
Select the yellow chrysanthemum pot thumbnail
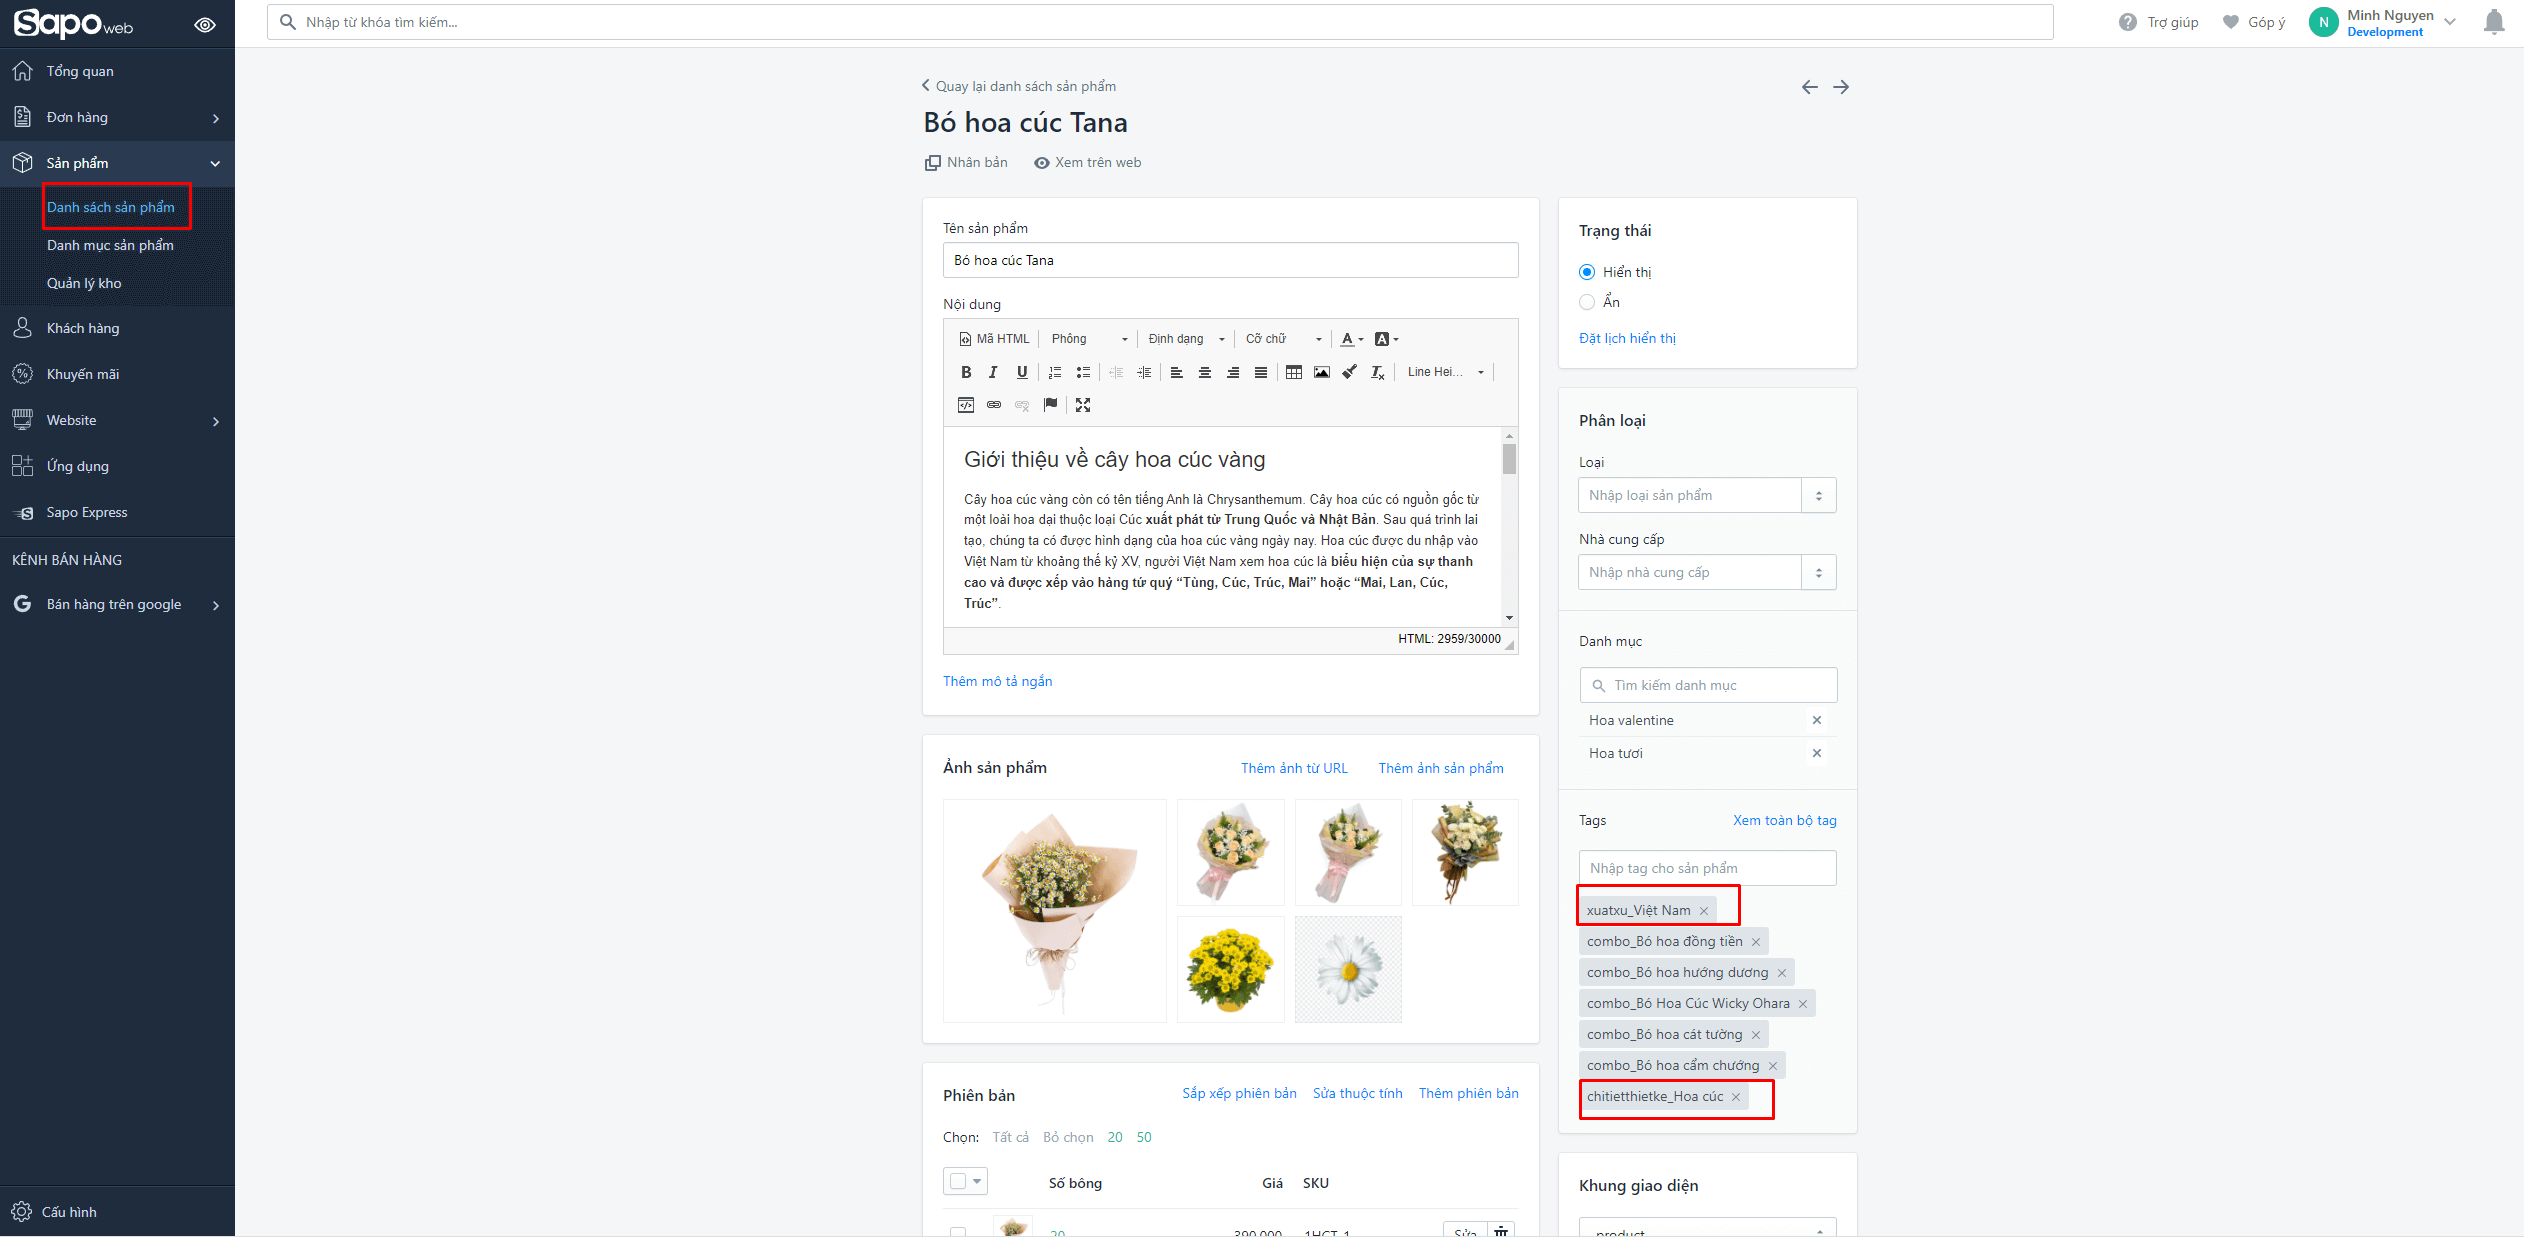[1230, 969]
